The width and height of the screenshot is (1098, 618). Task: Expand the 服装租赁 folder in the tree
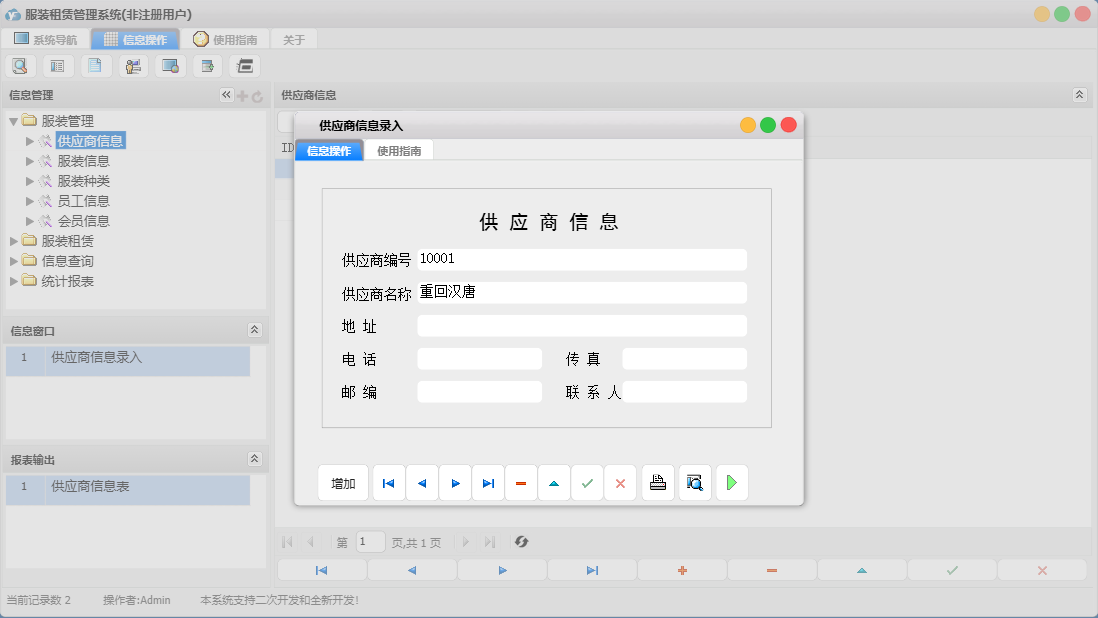(x=14, y=241)
